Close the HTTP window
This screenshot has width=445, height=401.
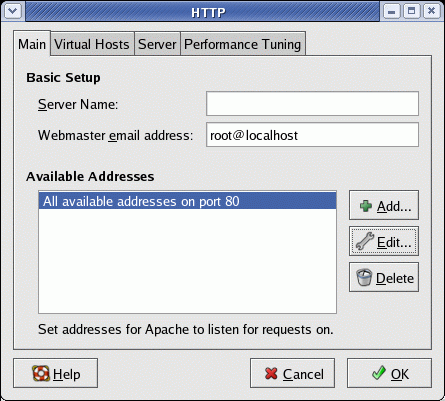point(432,11)
